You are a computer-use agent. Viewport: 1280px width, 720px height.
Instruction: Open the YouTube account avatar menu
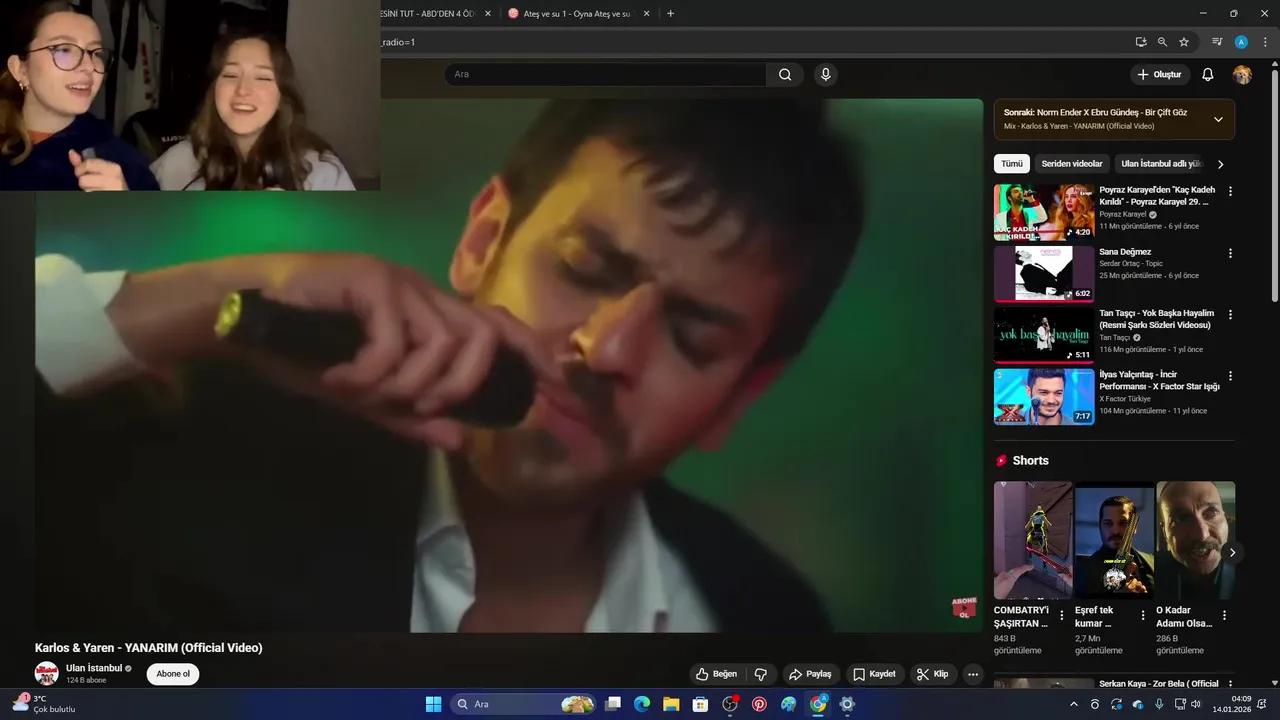(x=1242, y=75)
